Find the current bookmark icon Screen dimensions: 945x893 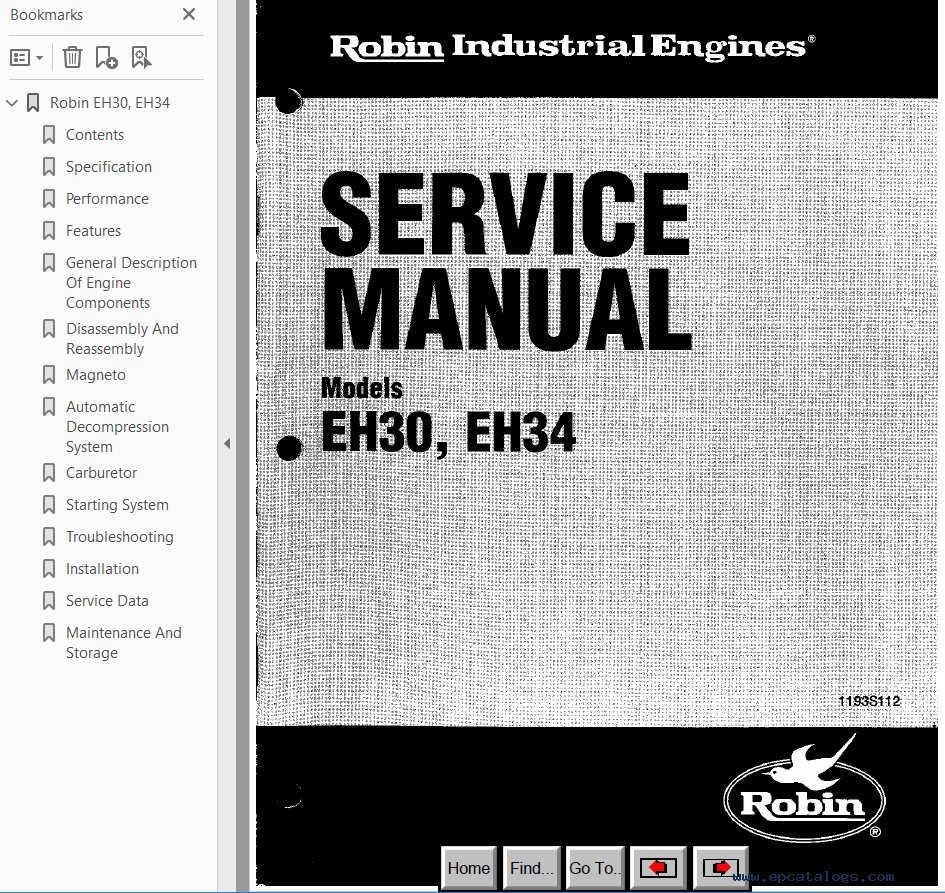[141, 58]
